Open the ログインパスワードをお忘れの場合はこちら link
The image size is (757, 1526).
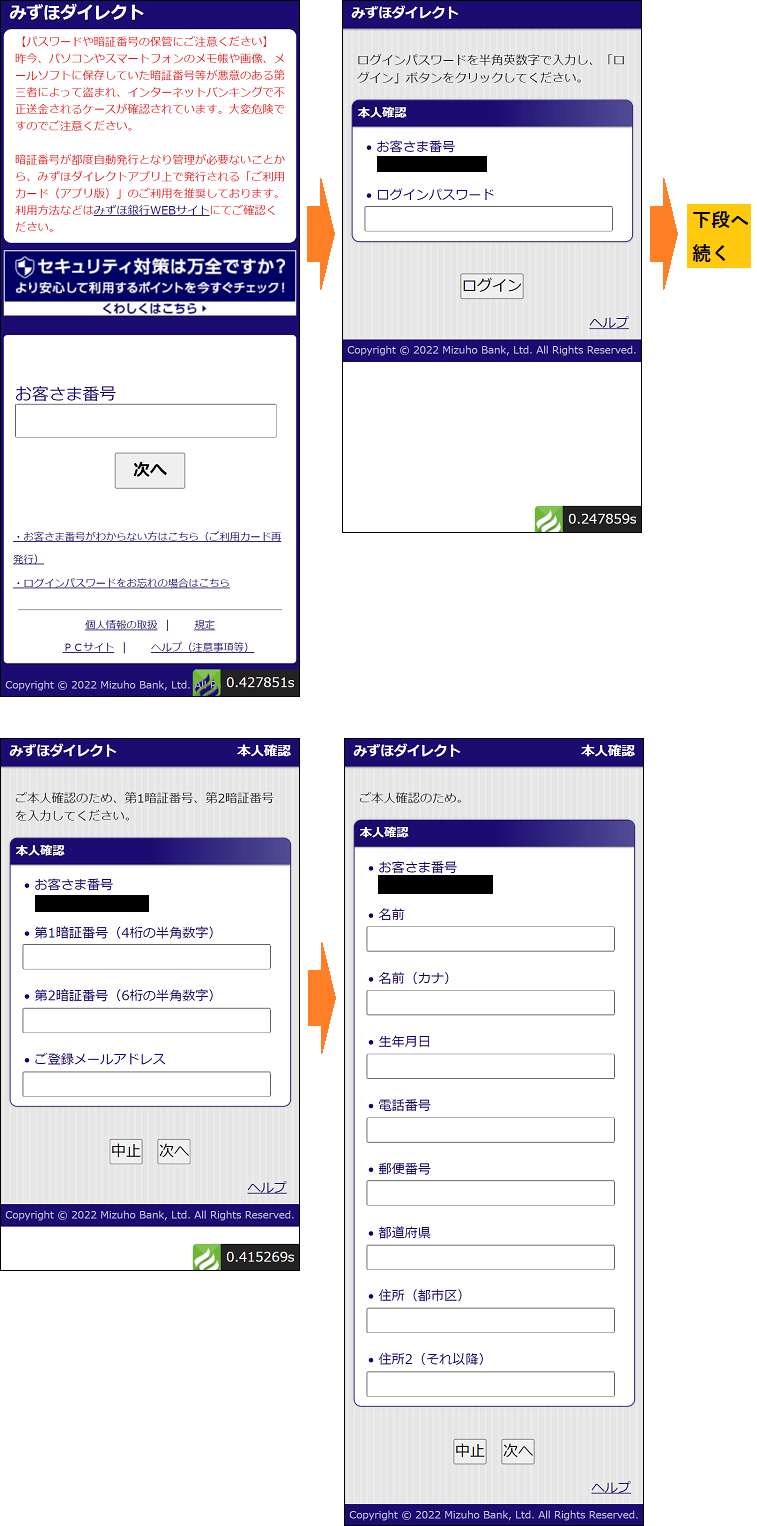(x=122, y=583)
